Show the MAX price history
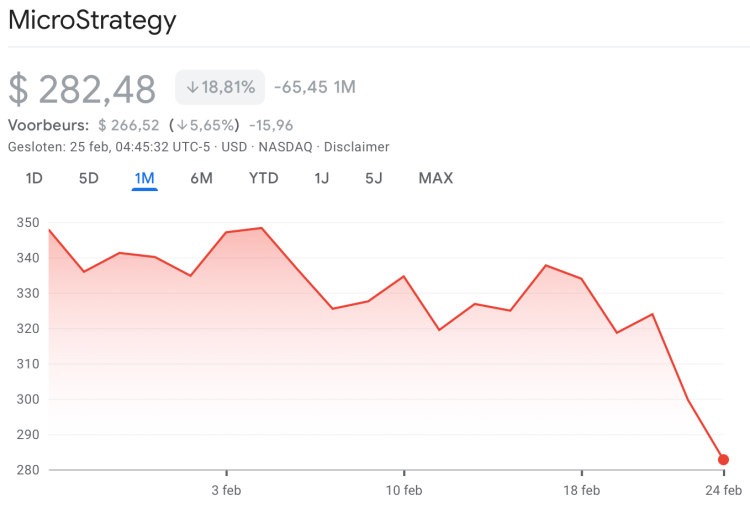This screenshot has width=750, height=507. point(436,178)
